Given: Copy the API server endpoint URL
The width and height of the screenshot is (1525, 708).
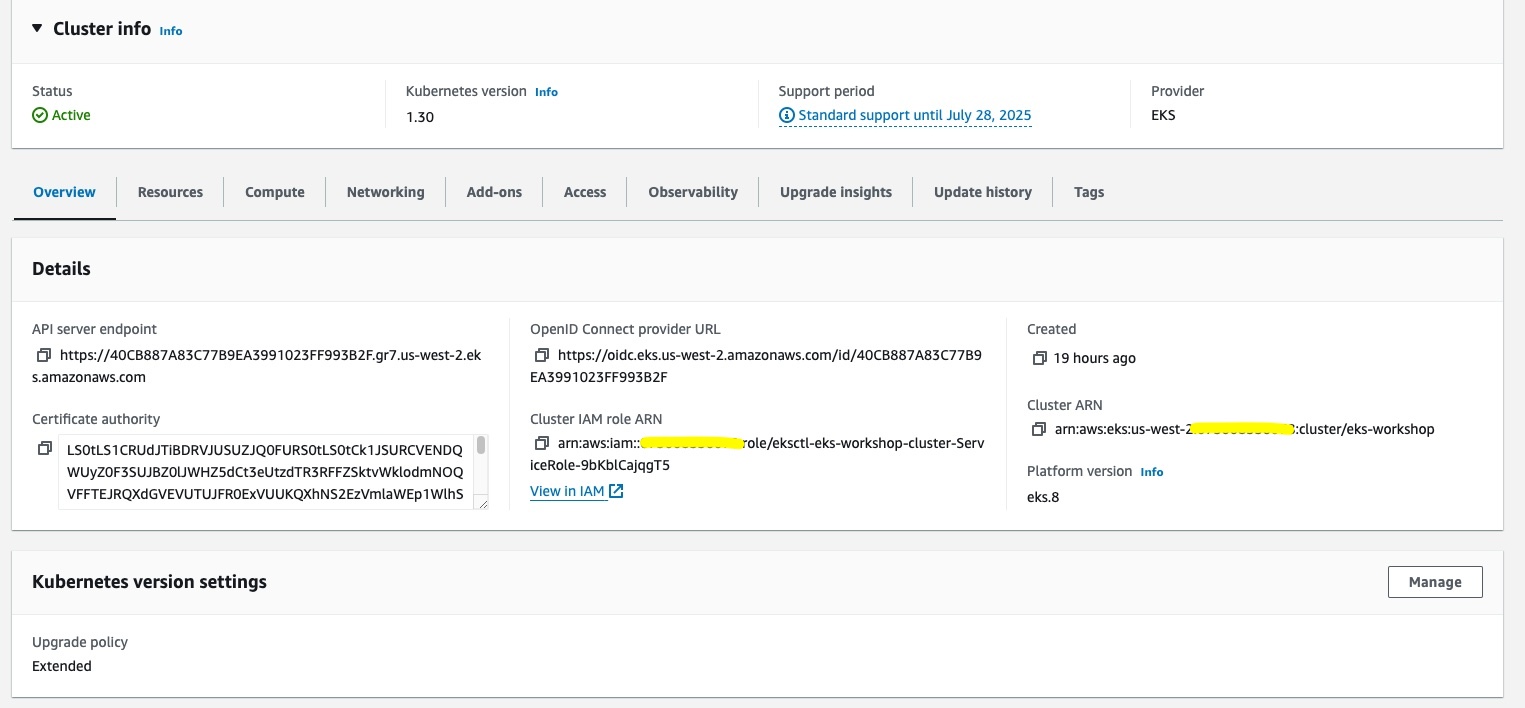Looking at the screenshot, I should click(x=43, y=355).
